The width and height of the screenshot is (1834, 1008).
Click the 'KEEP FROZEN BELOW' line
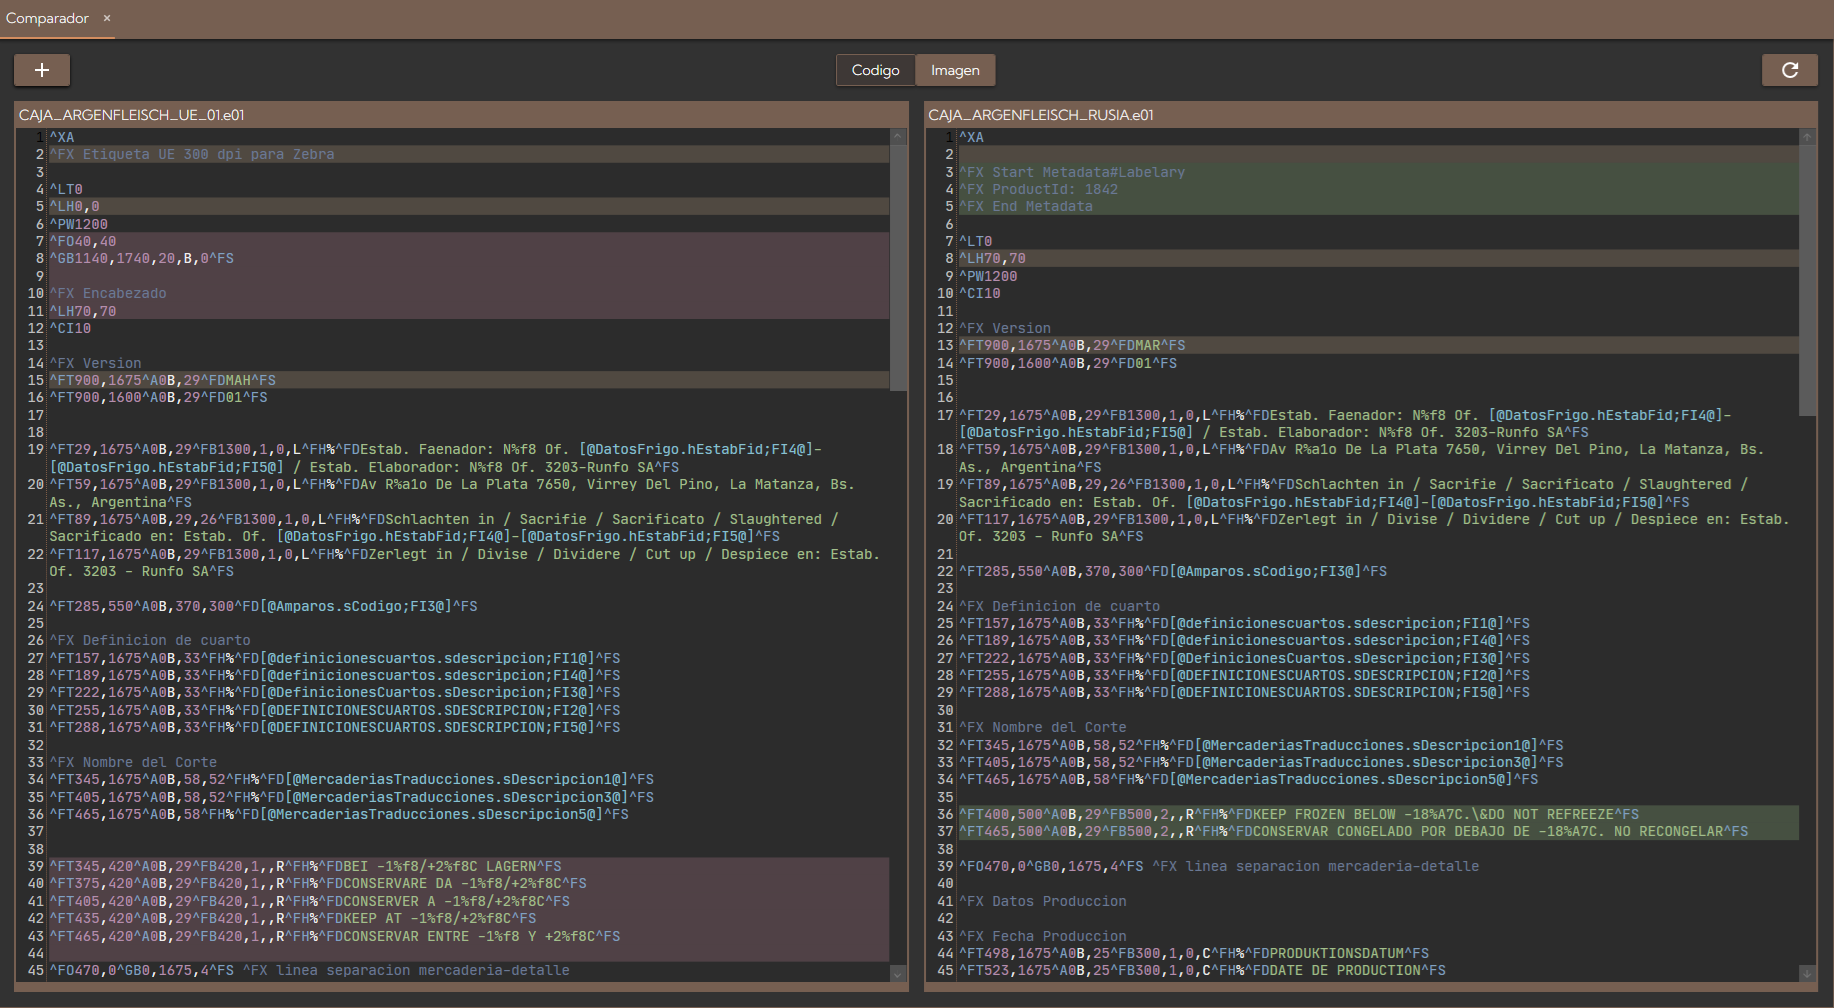click(1298, 814)
